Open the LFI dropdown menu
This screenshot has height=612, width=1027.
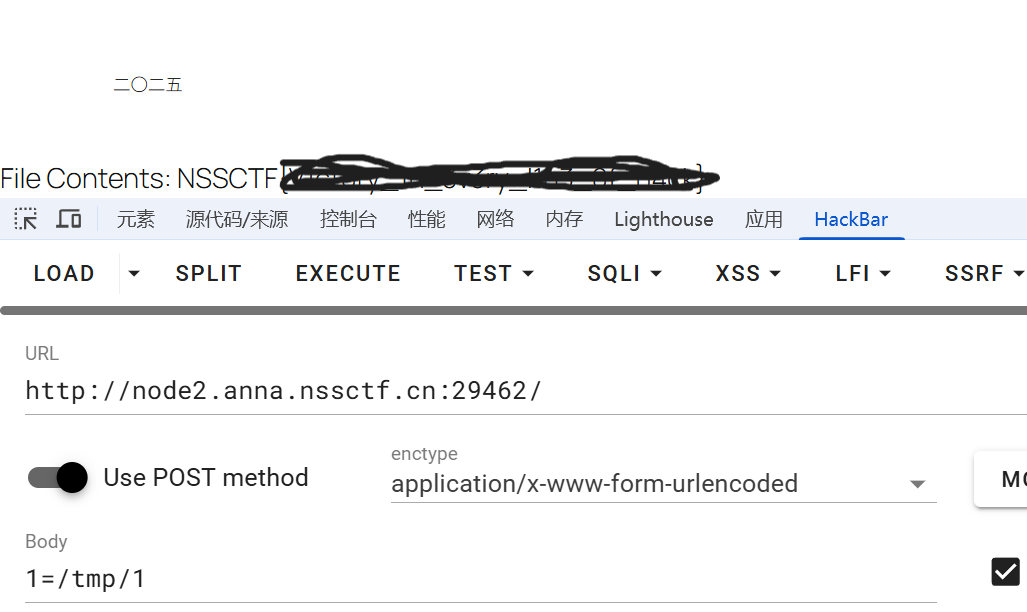(862, 273)
